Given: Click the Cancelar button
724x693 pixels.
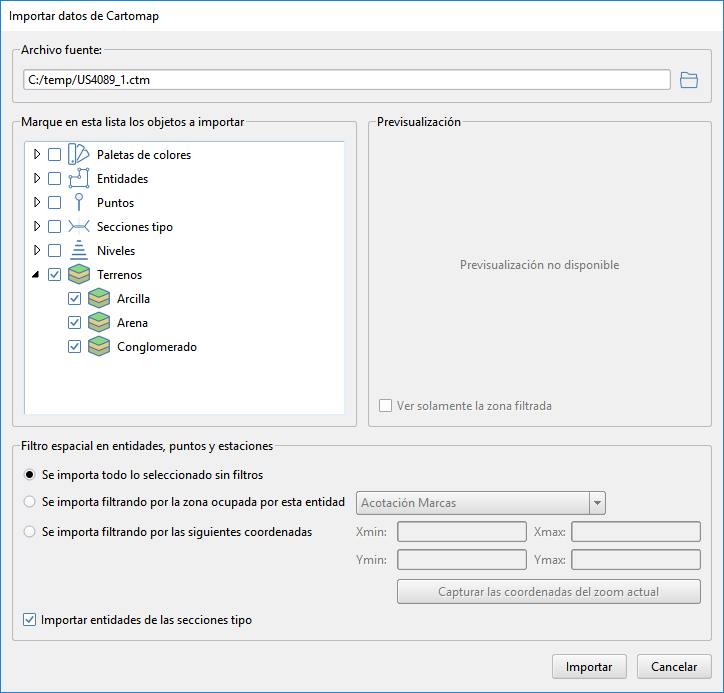Looking at the screenshot, I should [674, 667].
